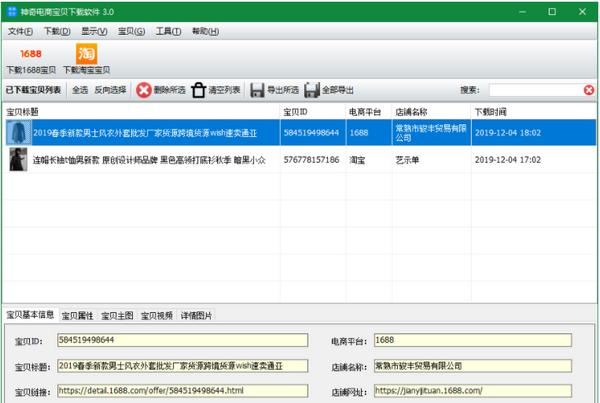Click the clear list trash icon
The image size is (600, 403).
(x=199, y=90)
